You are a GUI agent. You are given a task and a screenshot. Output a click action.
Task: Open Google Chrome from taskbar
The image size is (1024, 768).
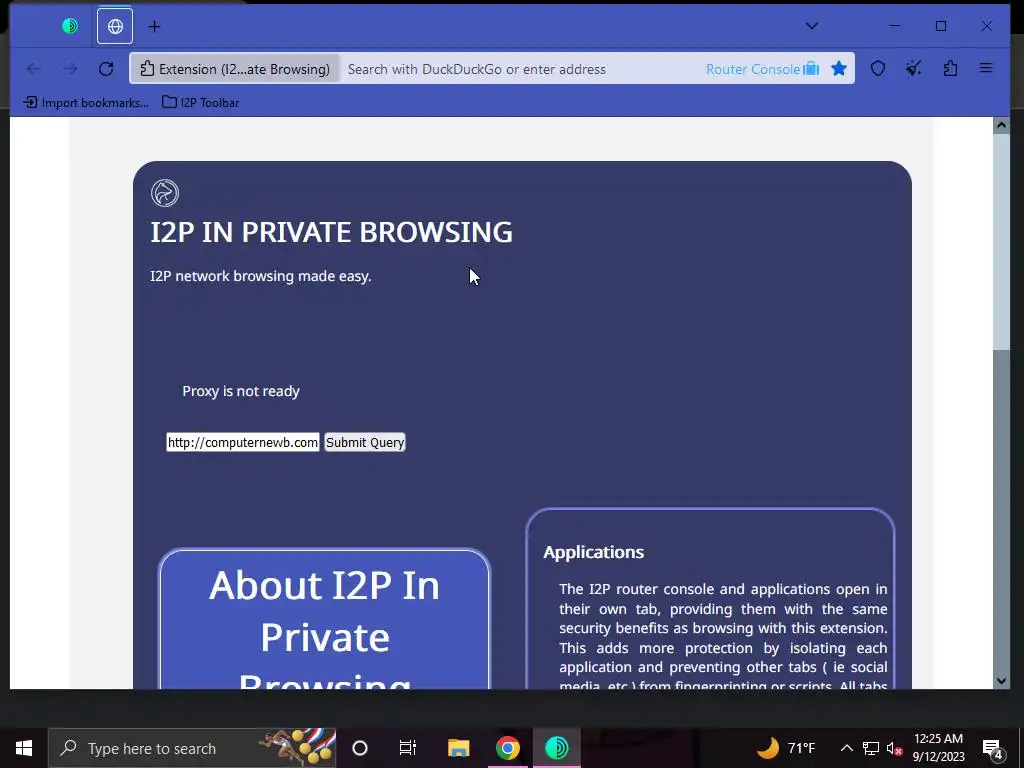point(507,748)
